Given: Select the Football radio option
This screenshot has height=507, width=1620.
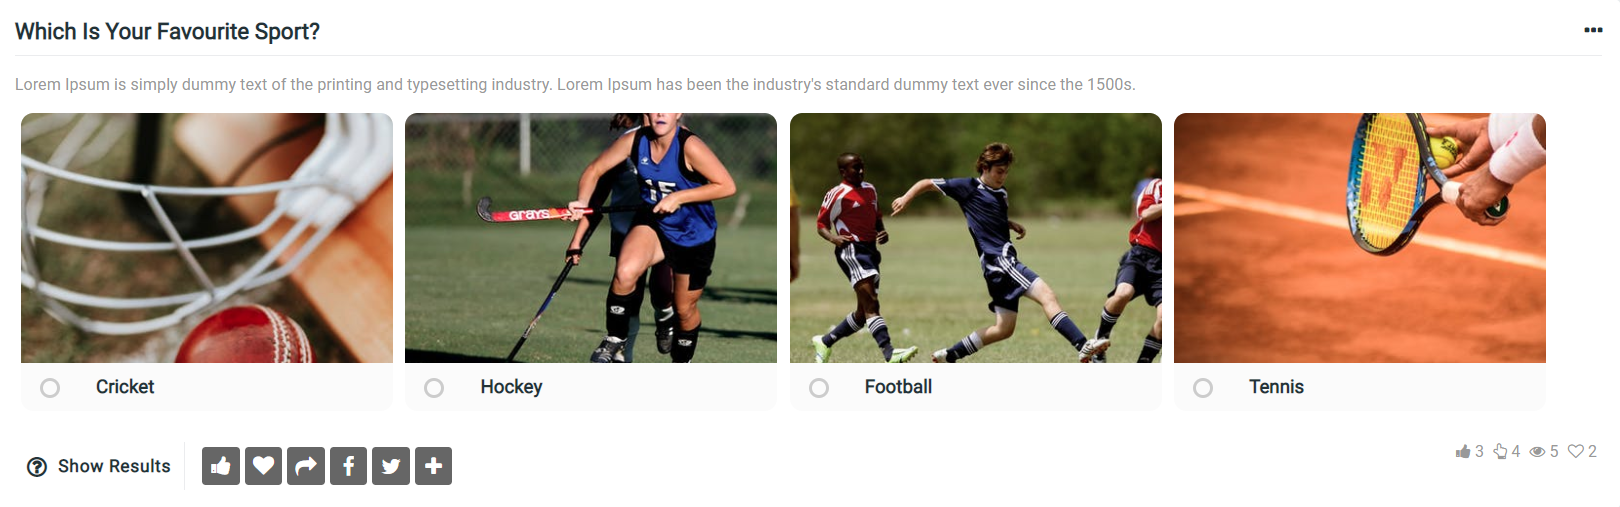Looking at the screenshot, I should click(819, 388).
